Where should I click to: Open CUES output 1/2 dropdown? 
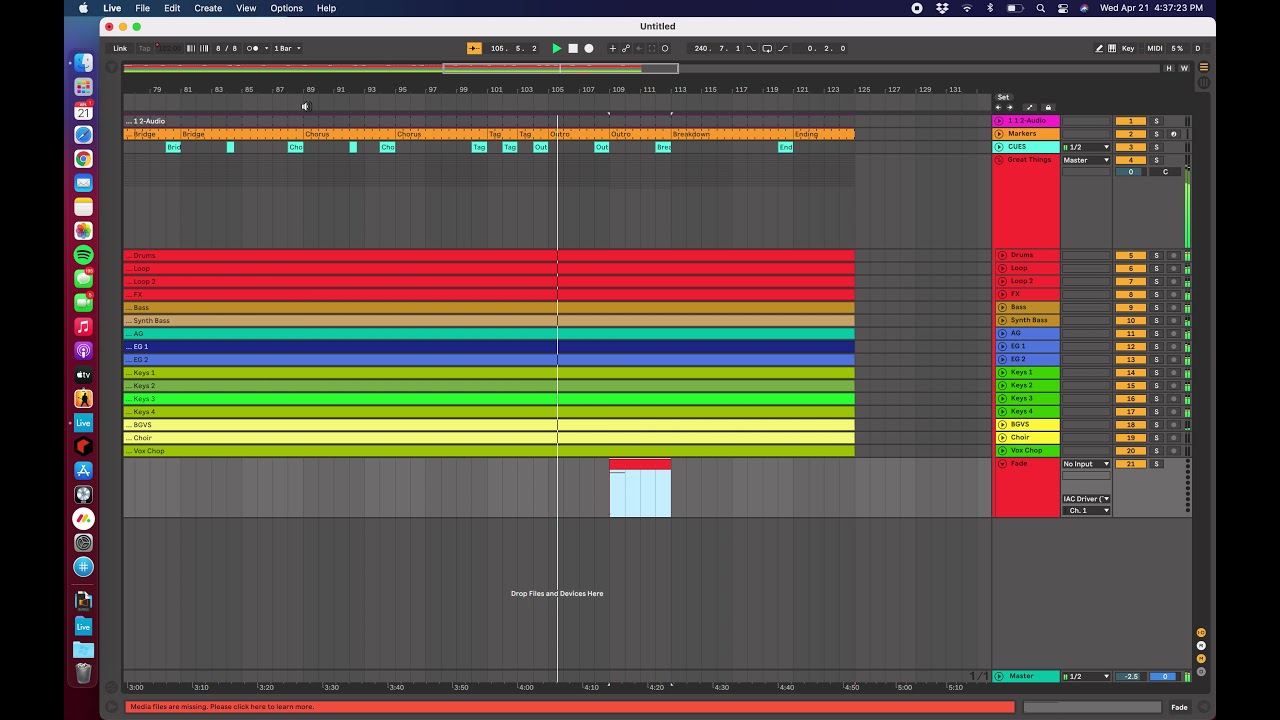1086,147
